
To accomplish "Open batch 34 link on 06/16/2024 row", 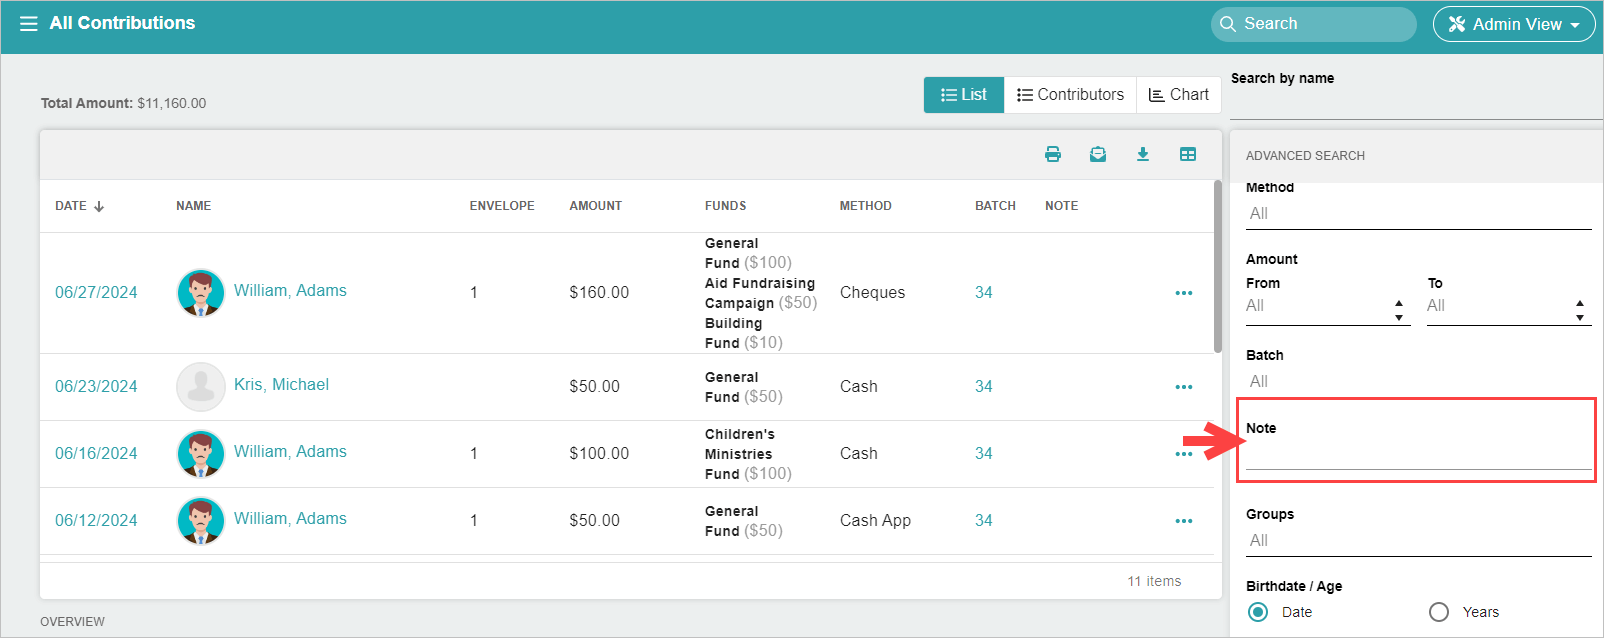I will pyautogui.click(x=984, y=454).
